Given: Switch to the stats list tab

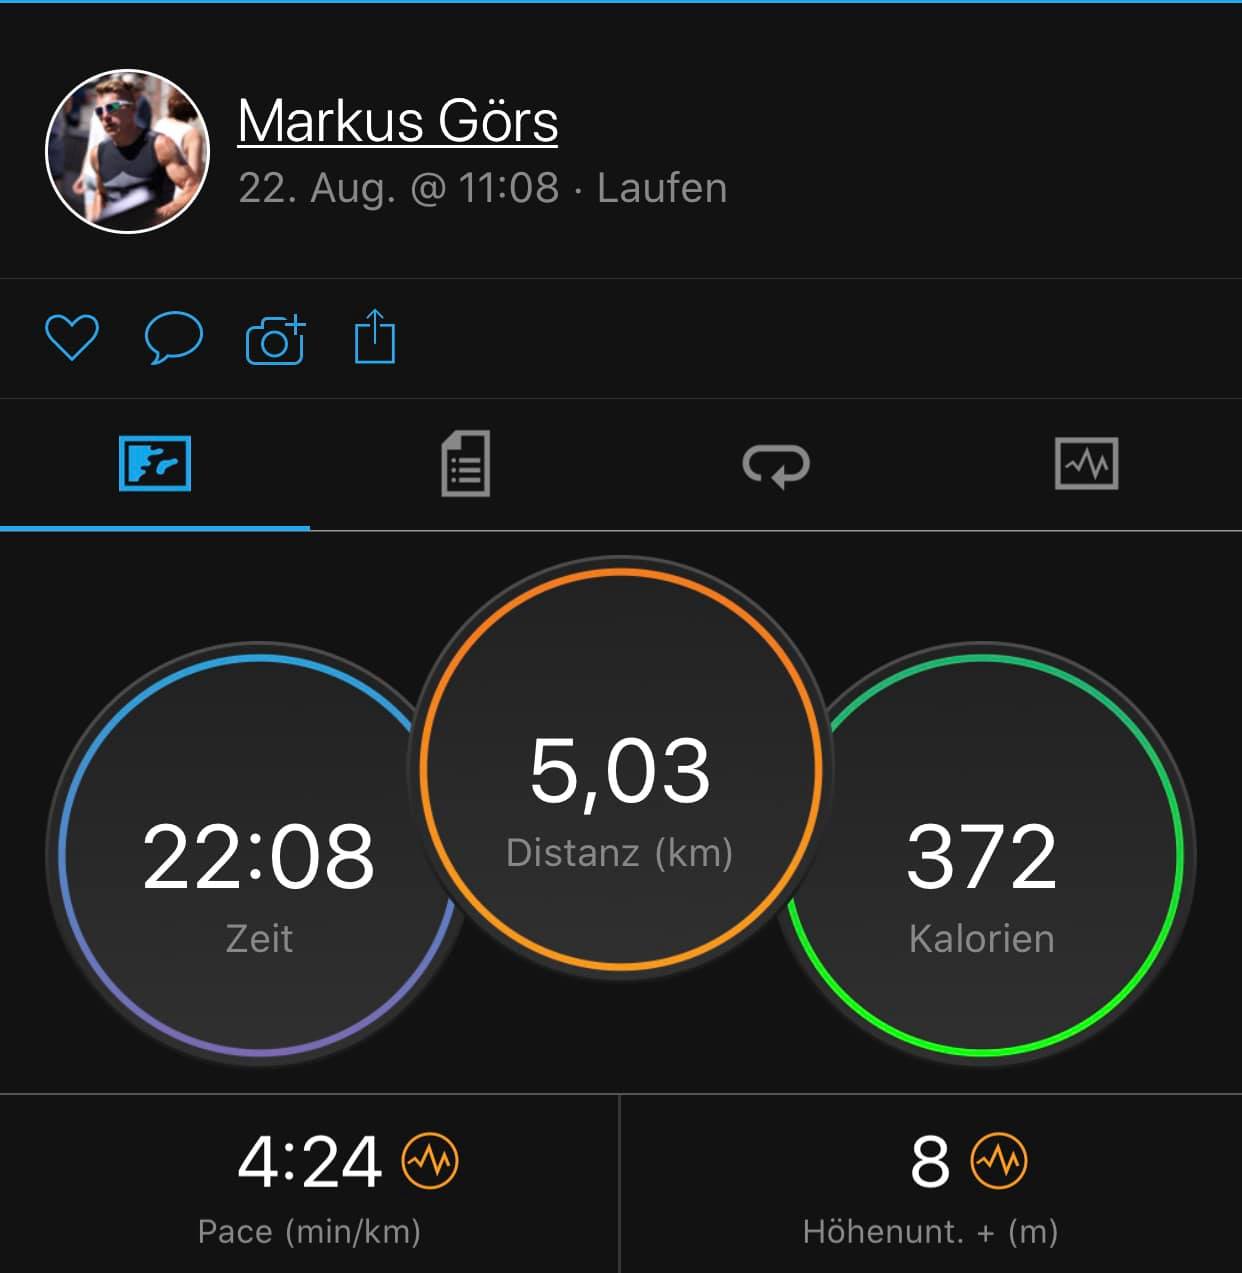Looking at the screenshot, I should (x=466, y=464).
